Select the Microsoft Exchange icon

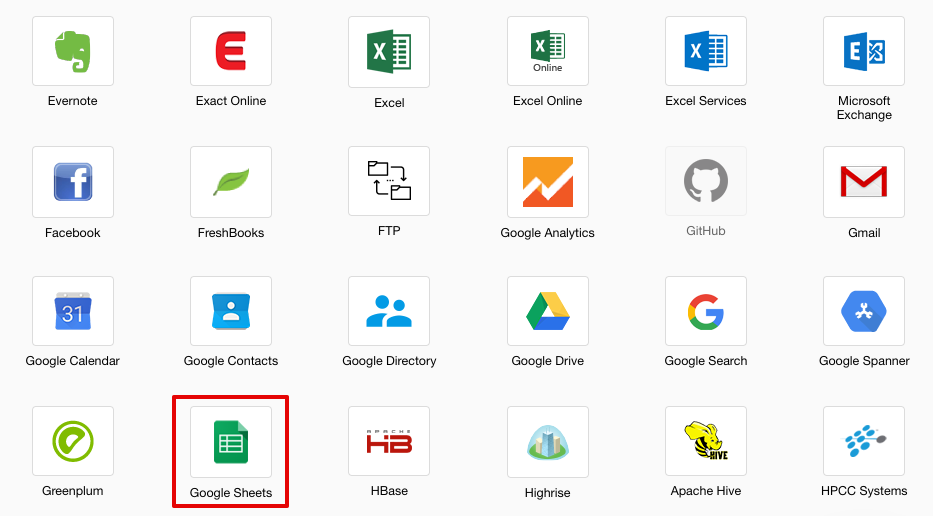[864, 51]
